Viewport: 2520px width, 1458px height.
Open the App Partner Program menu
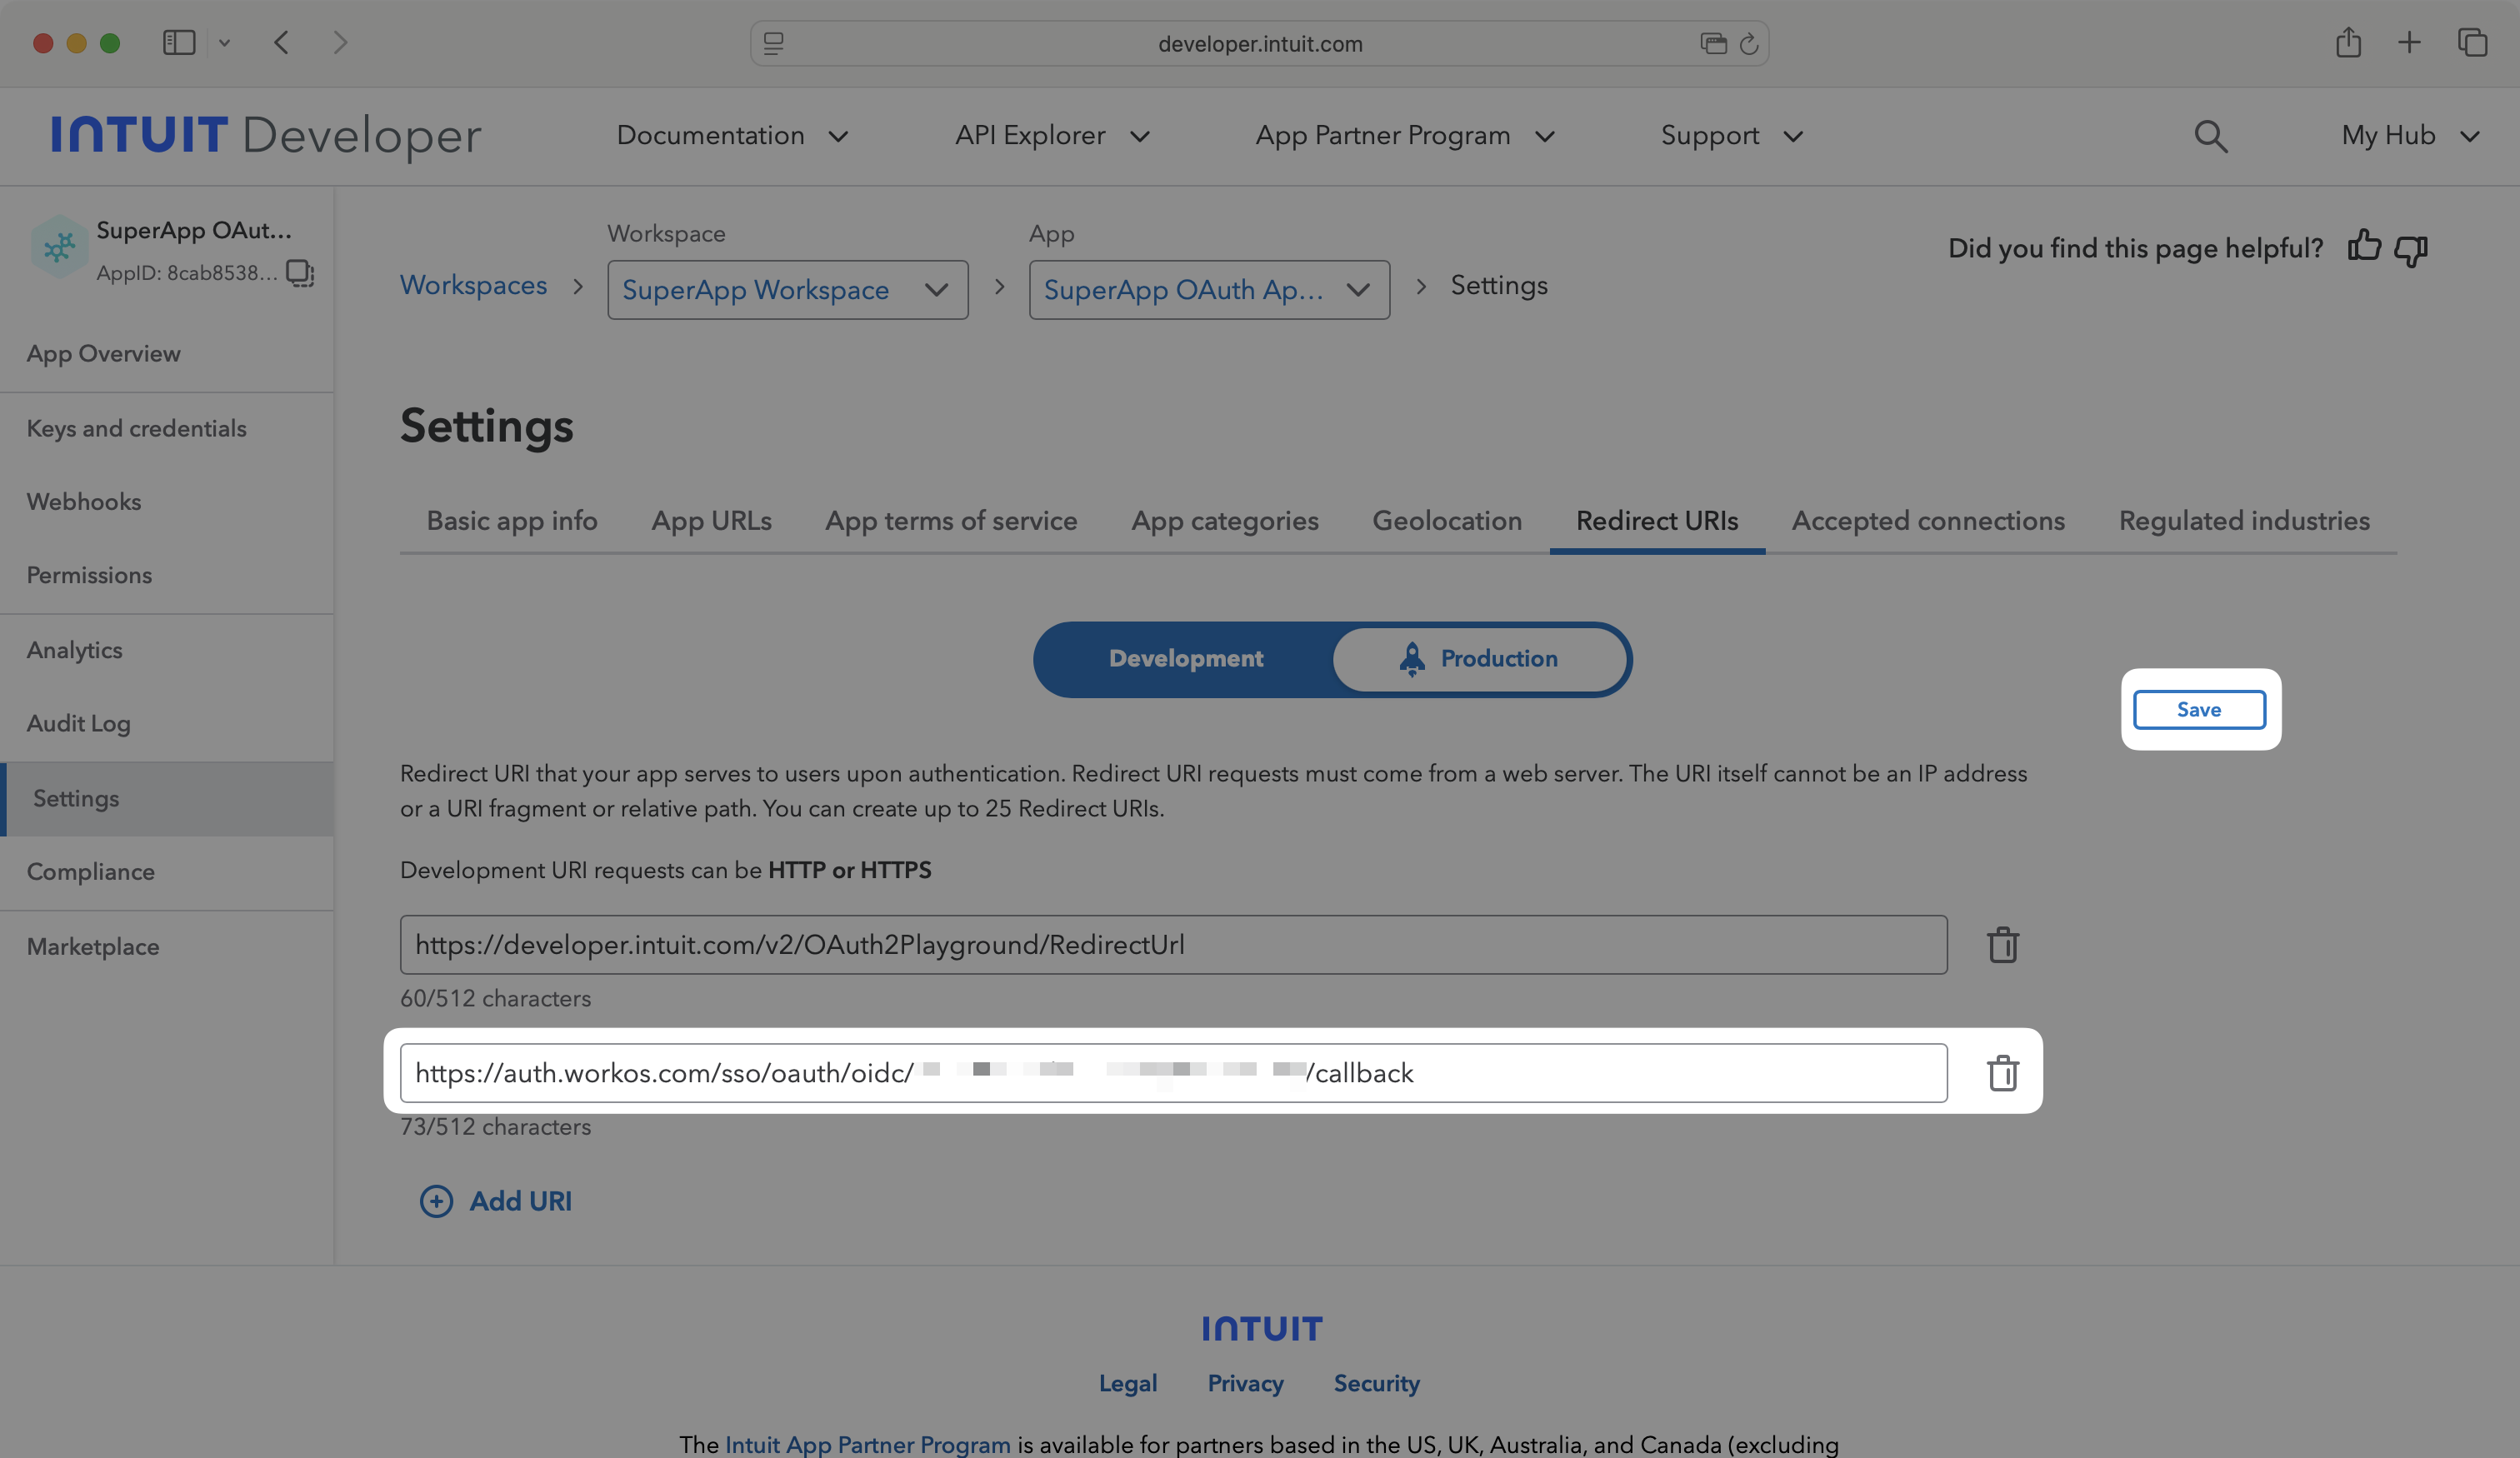(1404, 136)
